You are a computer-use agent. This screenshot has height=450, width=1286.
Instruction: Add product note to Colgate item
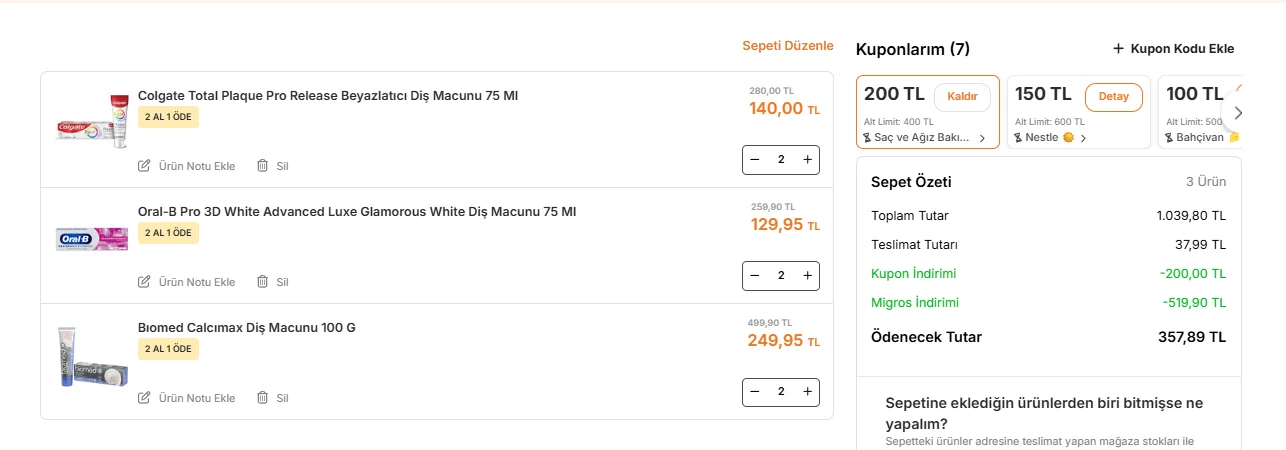point(187,166)
